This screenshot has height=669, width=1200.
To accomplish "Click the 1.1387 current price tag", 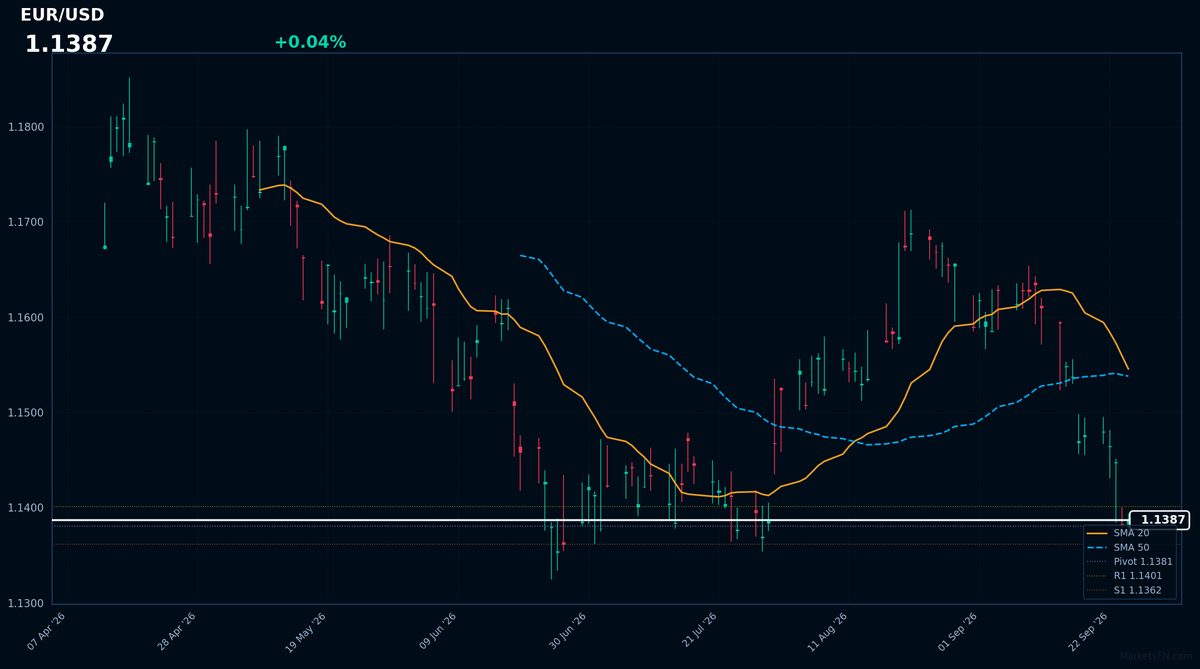I will click(x=1160, y=520).
